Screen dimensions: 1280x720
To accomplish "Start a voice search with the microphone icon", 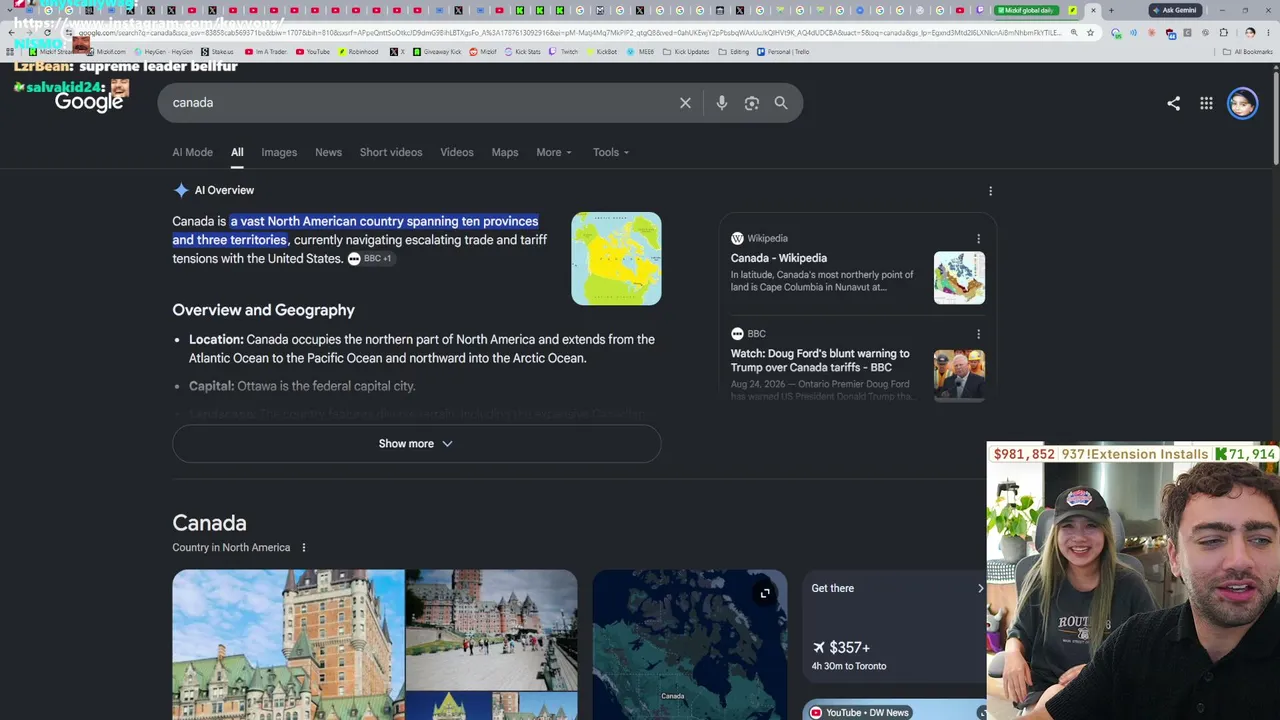I will point(721,103).
